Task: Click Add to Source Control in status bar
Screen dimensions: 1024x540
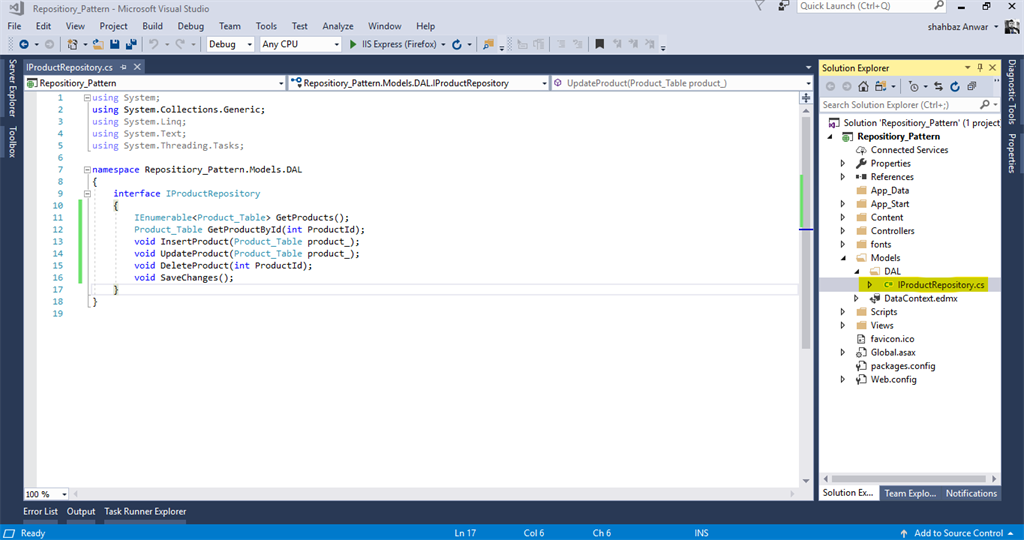Action: [957, 533]
